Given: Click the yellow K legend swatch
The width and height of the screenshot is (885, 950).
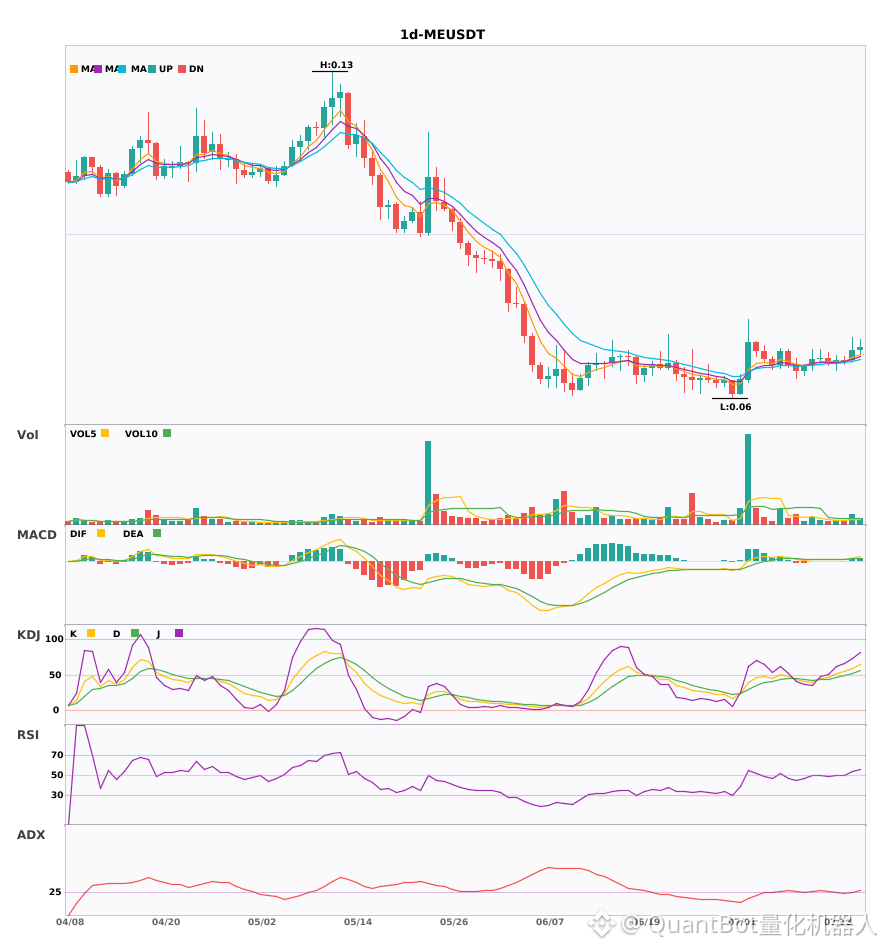Looking at the screenshot, I should tap(91, 633).
